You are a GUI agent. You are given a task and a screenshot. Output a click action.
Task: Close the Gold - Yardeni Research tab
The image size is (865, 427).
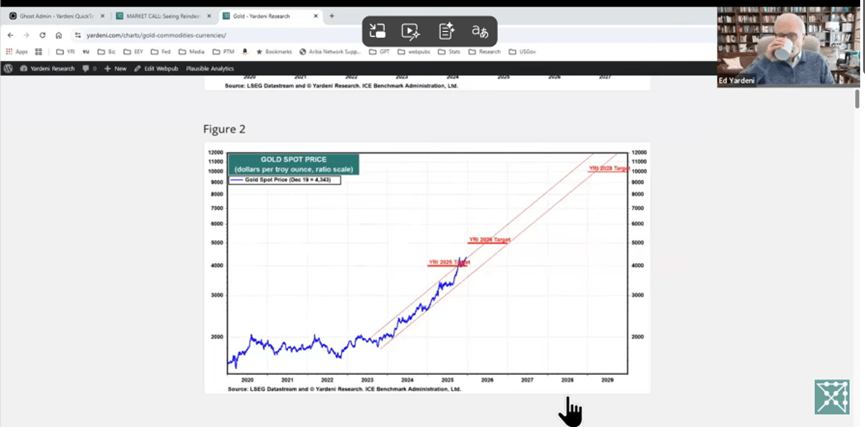[318, 16]
